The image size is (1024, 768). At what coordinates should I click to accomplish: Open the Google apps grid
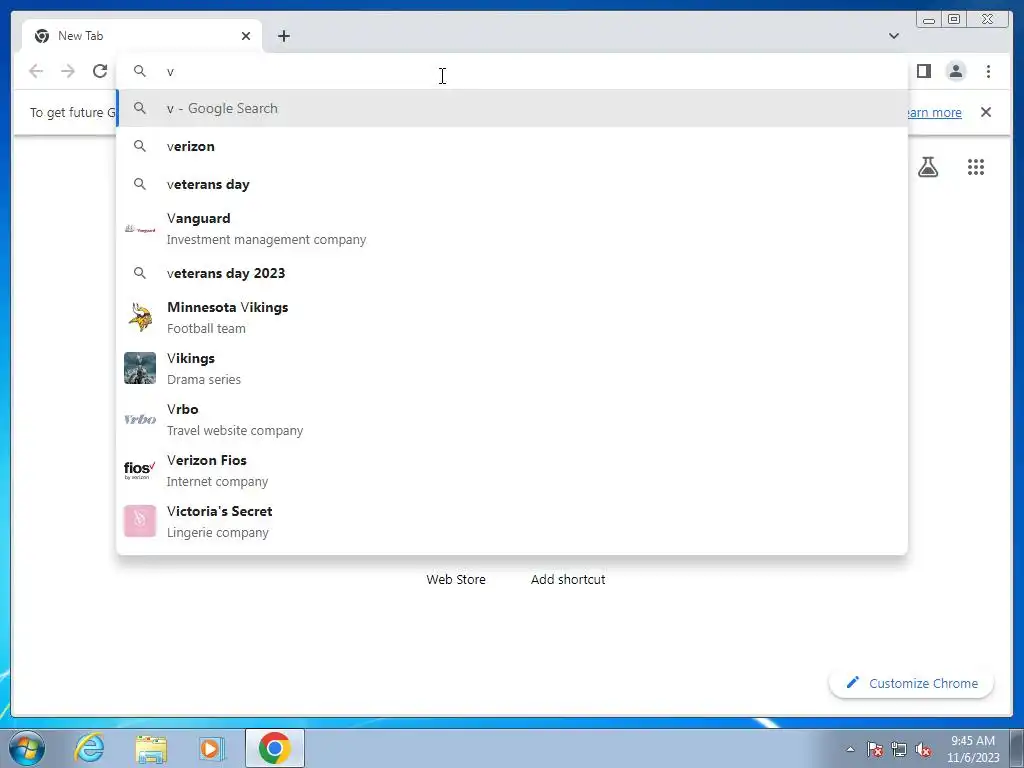[x=976, y=167]
